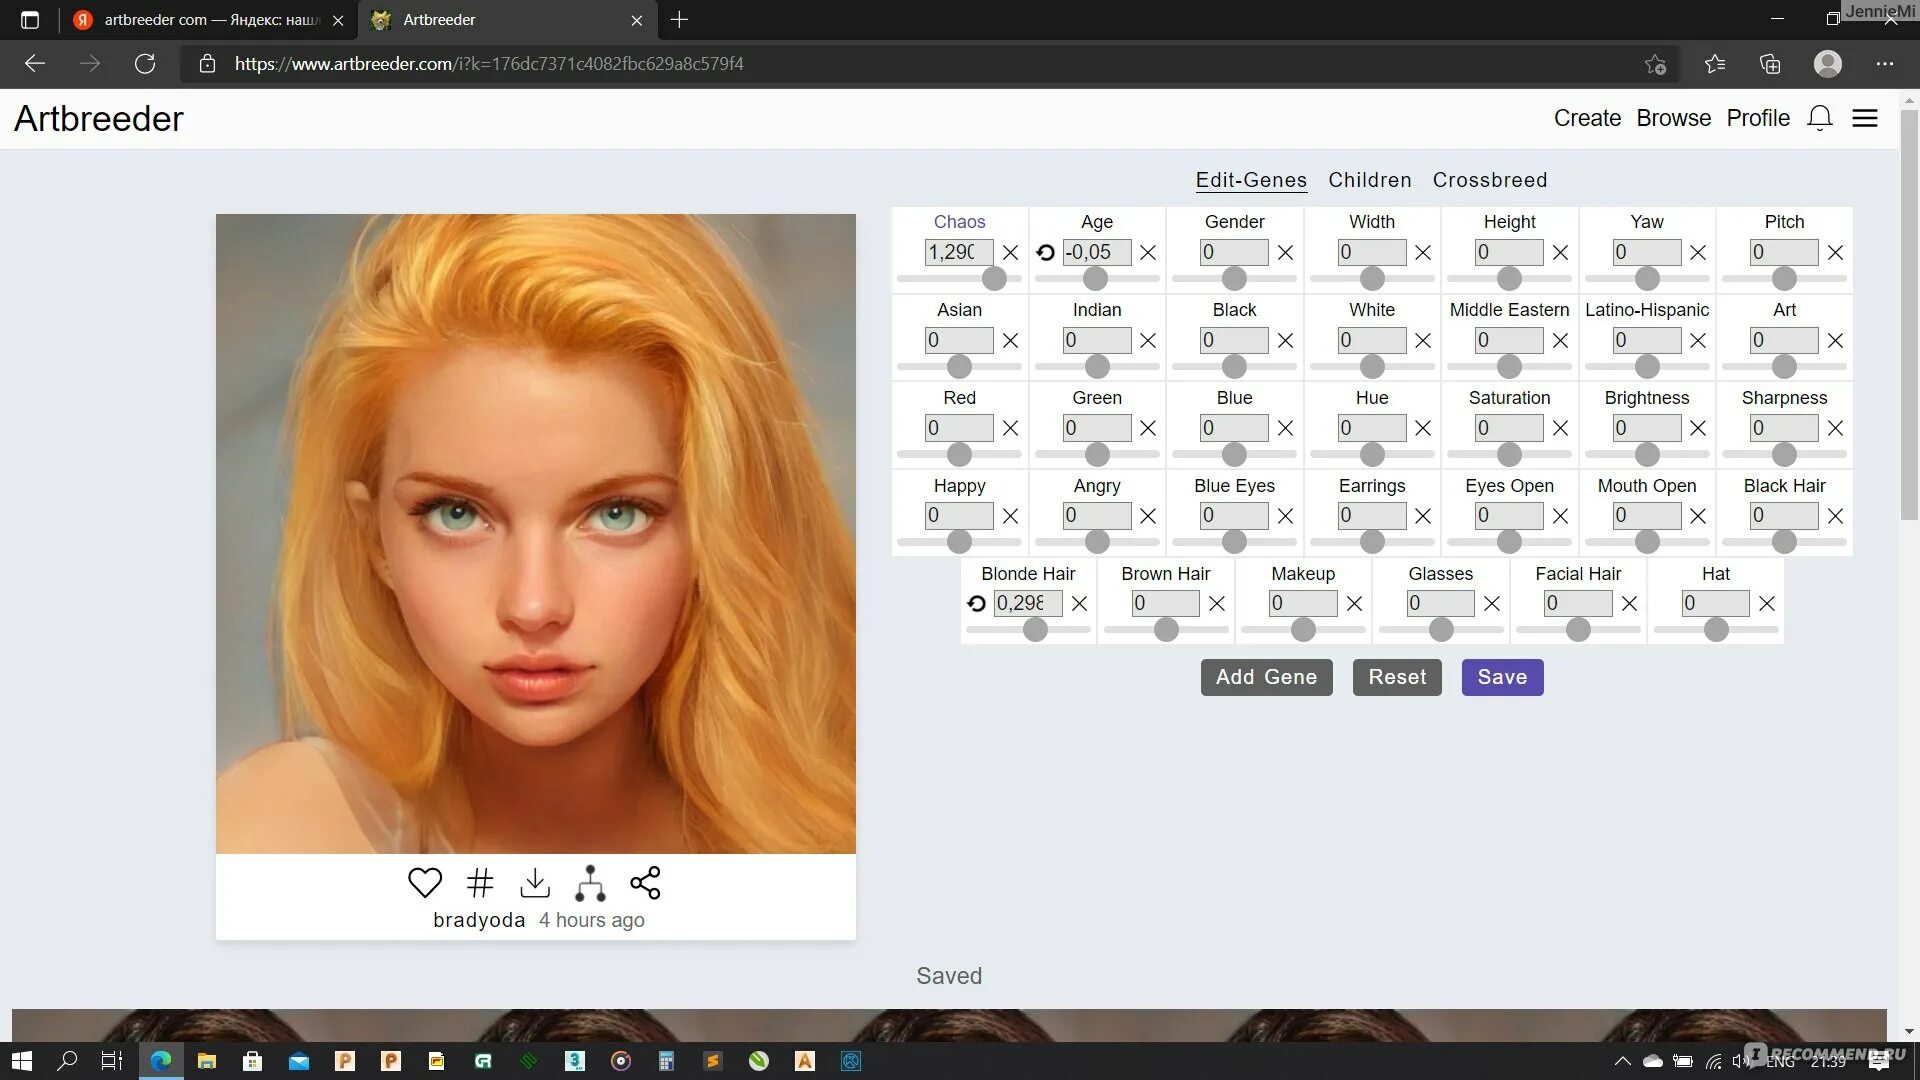Download the image using the download icon
This screenshot has width=1920, height=1080.
click(x=535, y=883)
